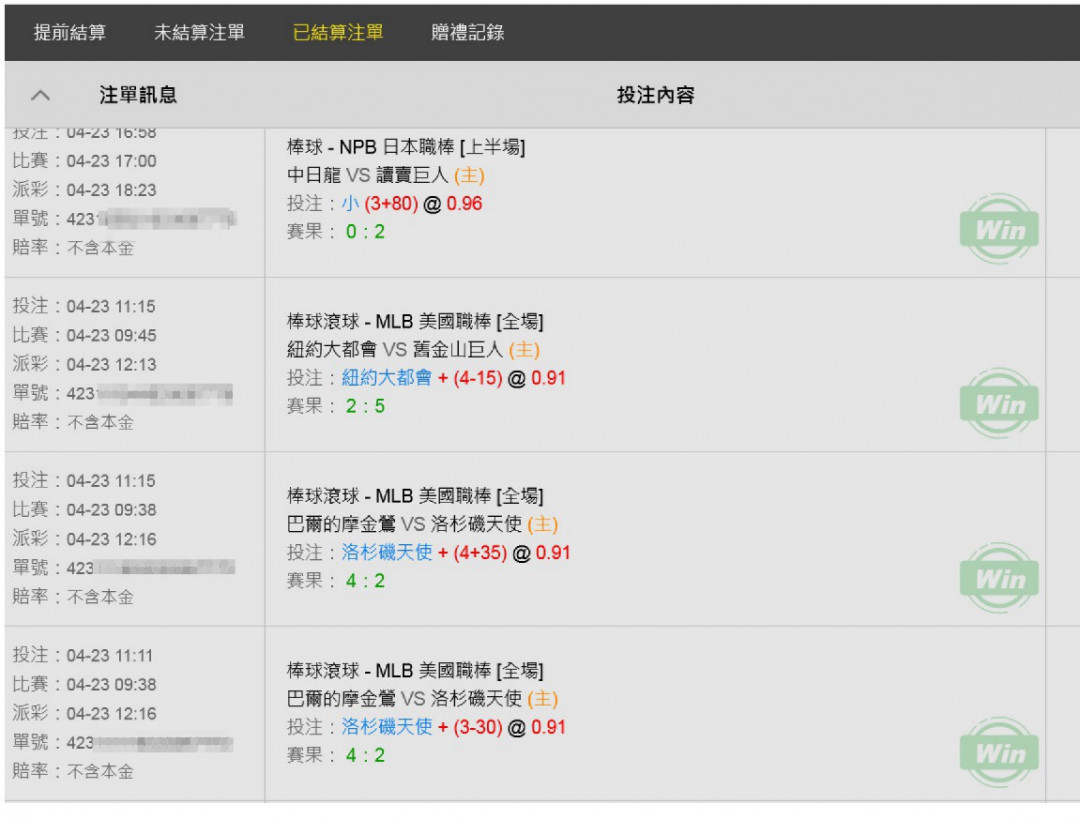Collapse list with the chevron beside 注單訊息
1080x819 pixels.
click(41, 95)
